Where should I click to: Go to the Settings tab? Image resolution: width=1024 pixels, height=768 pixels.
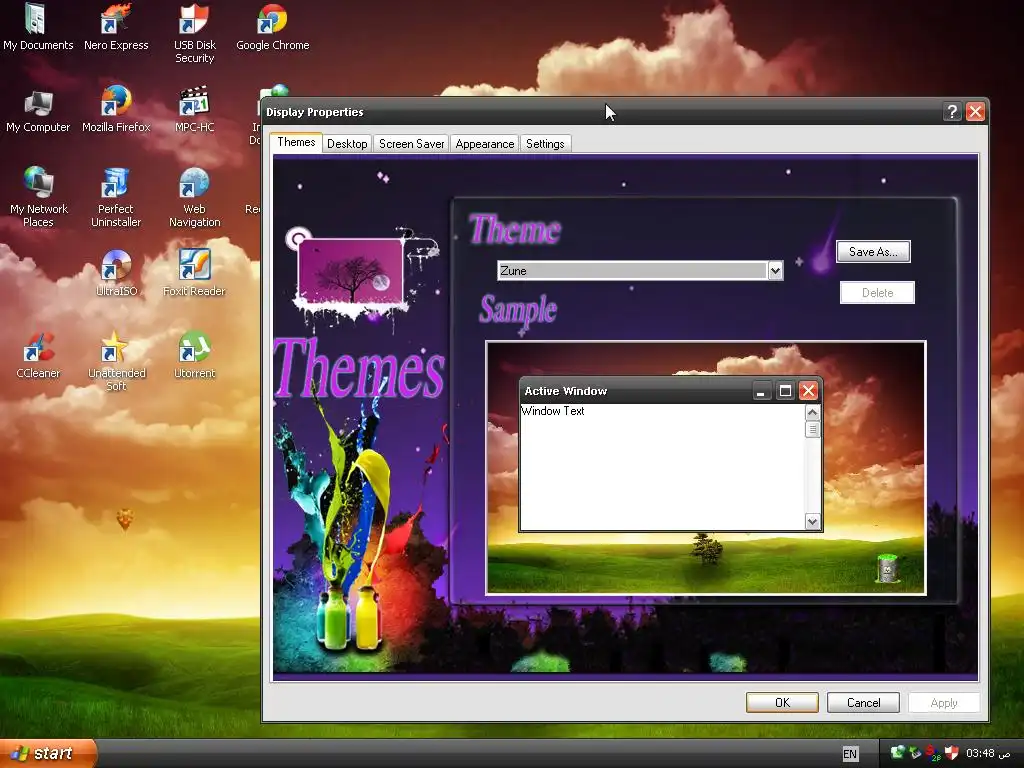[x=545, y=144]
